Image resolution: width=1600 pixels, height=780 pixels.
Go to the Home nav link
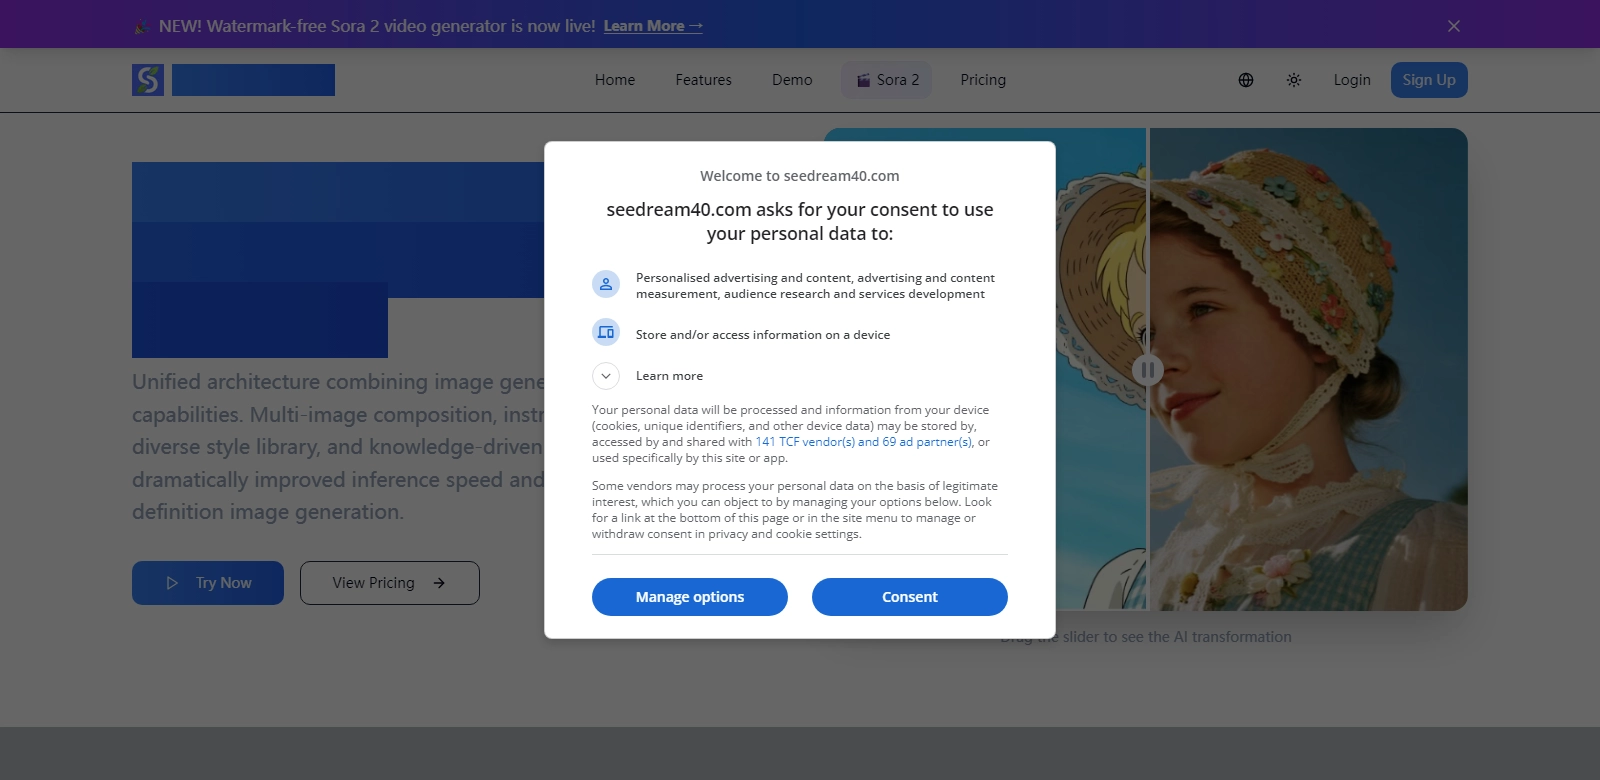tap(615, 80)
